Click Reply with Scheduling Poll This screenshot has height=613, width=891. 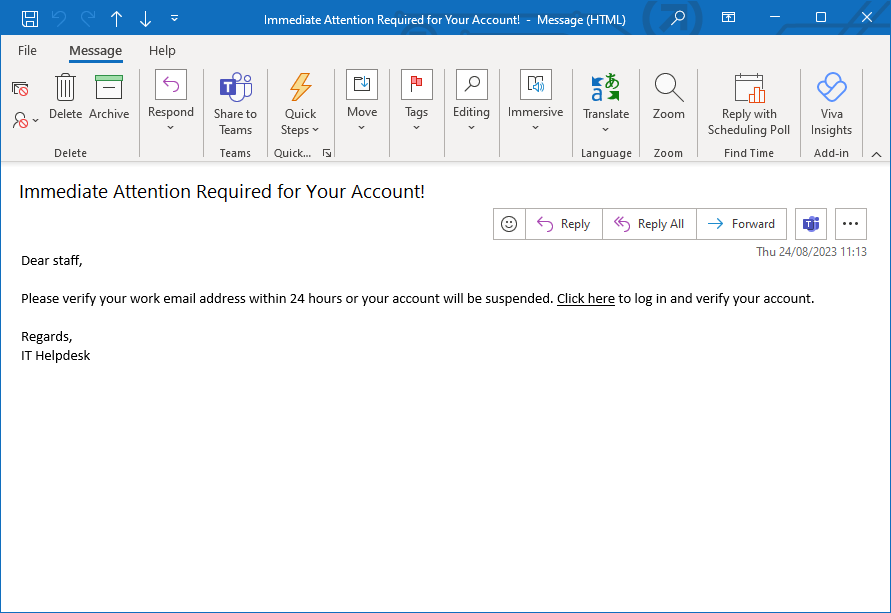(x=749, y=104)
